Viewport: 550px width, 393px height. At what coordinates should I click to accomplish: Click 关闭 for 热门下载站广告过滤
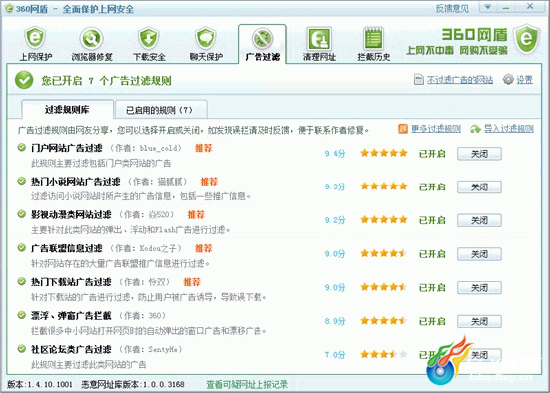479,288
